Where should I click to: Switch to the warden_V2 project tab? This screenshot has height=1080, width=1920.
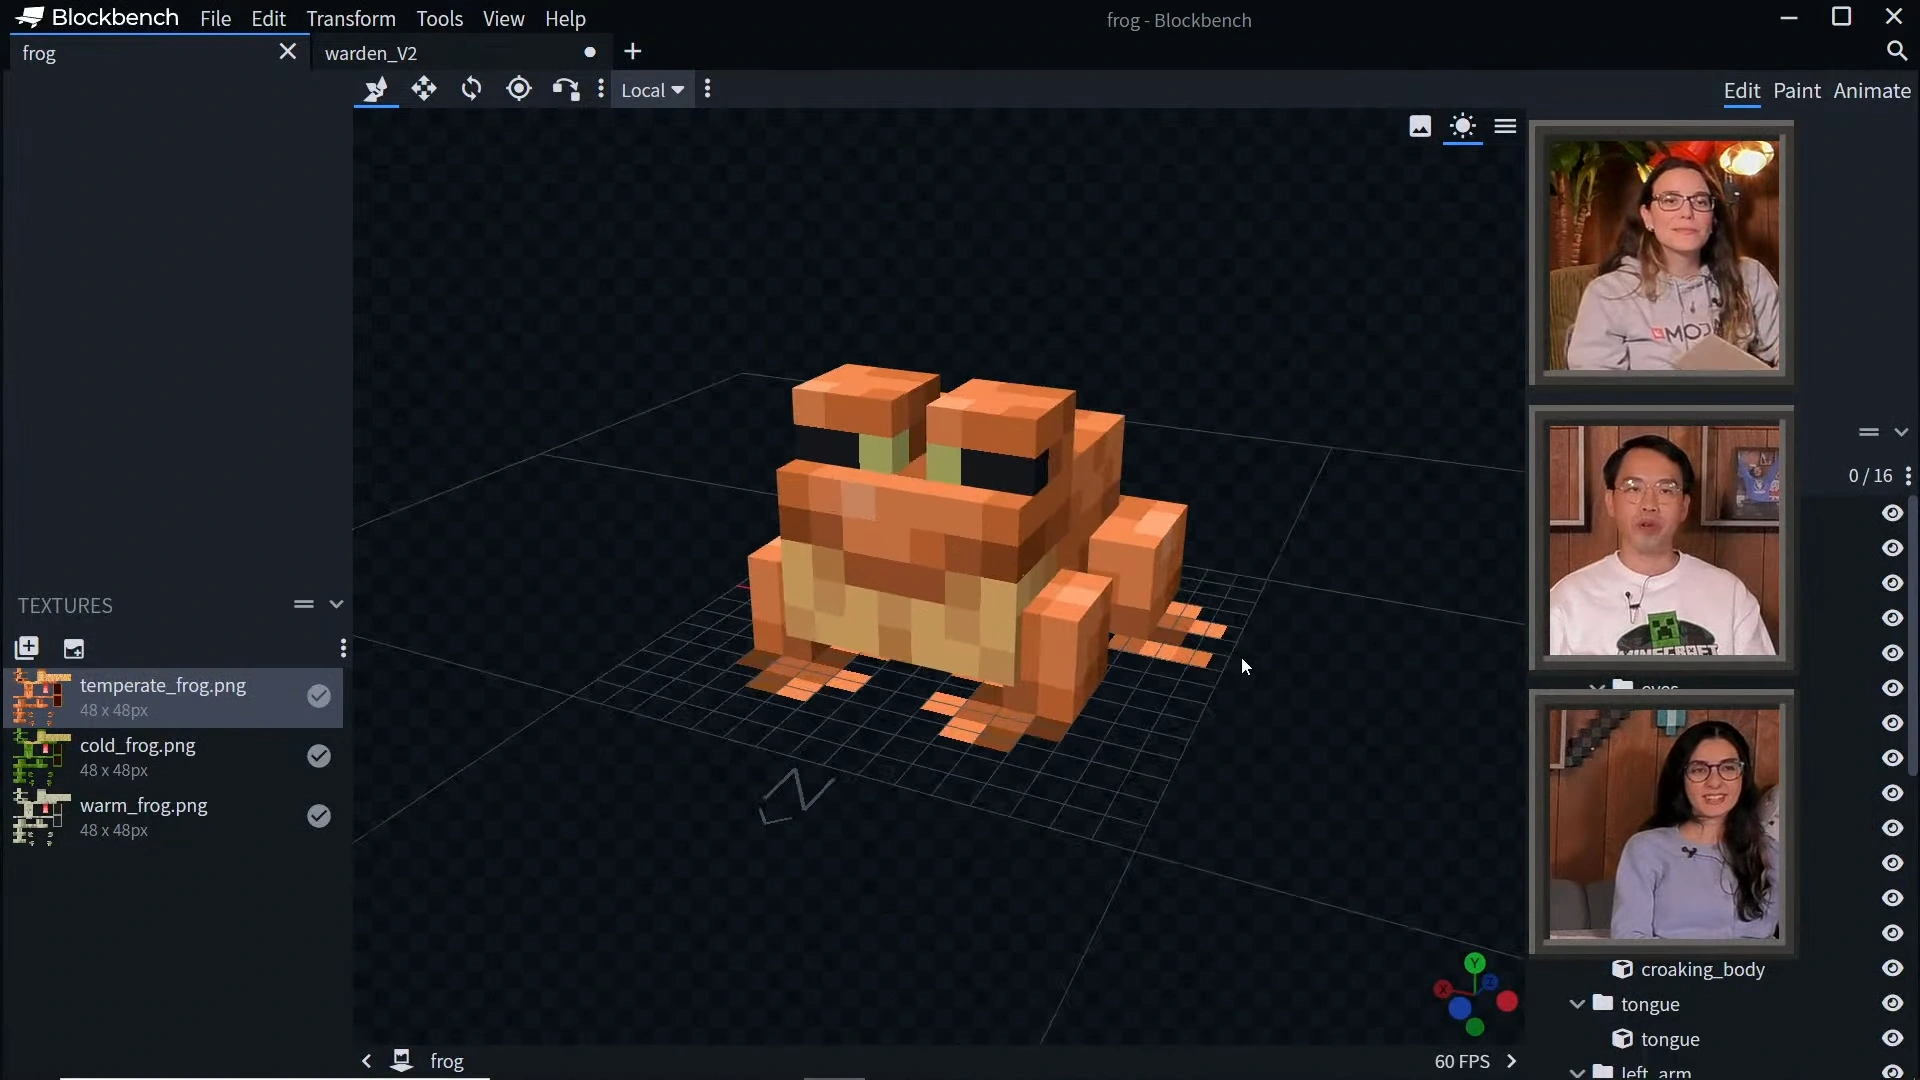click(x=371, y=53)
